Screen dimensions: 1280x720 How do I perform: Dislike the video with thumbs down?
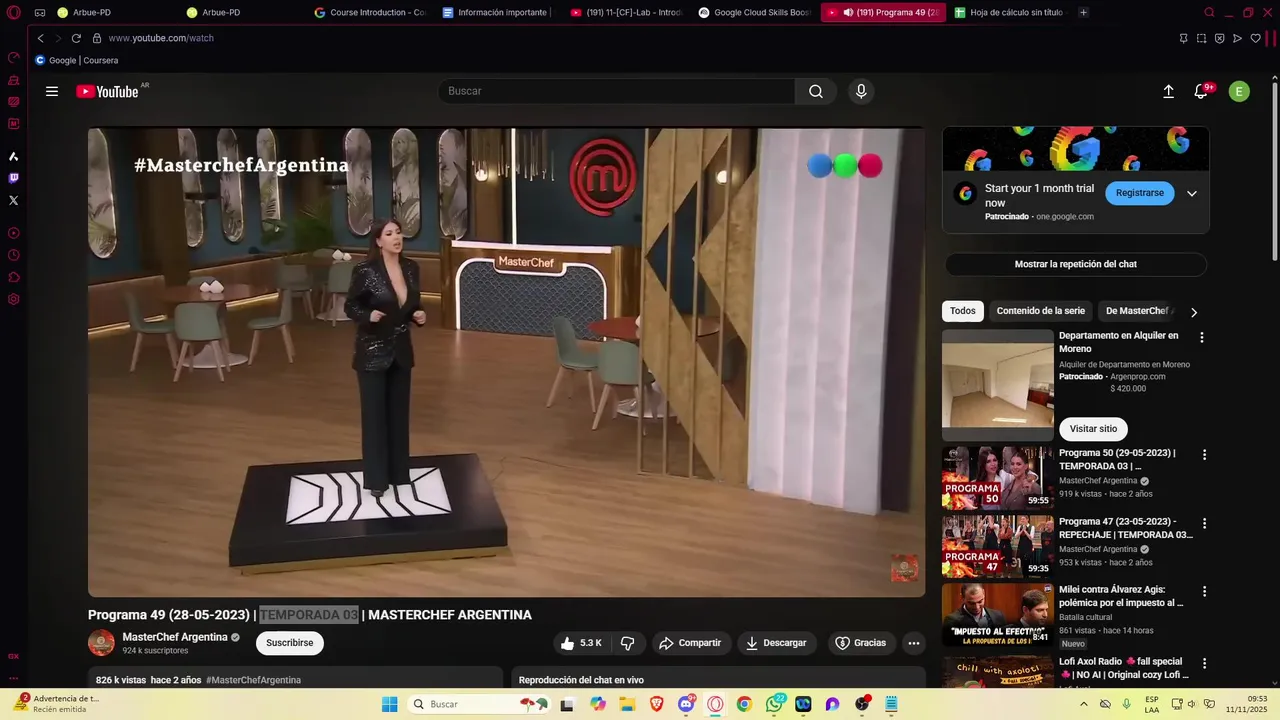(628, 643)
